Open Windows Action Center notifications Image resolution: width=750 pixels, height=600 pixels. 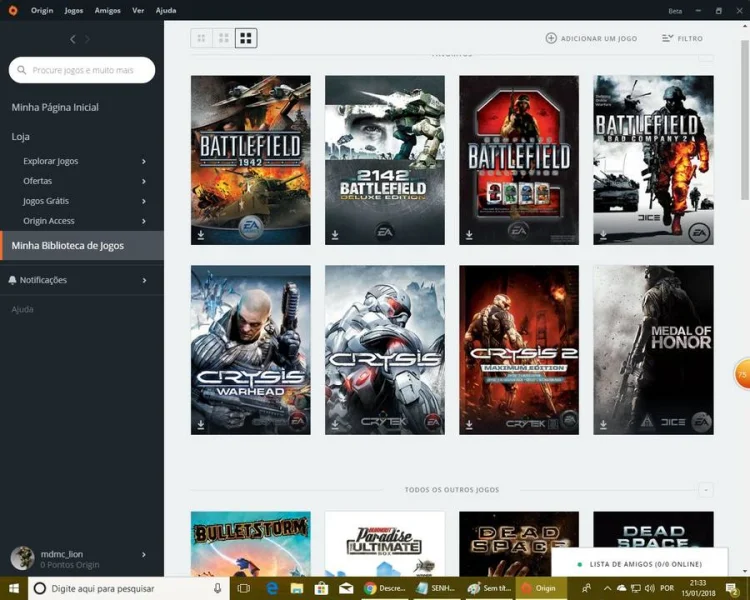coord(732,588)
